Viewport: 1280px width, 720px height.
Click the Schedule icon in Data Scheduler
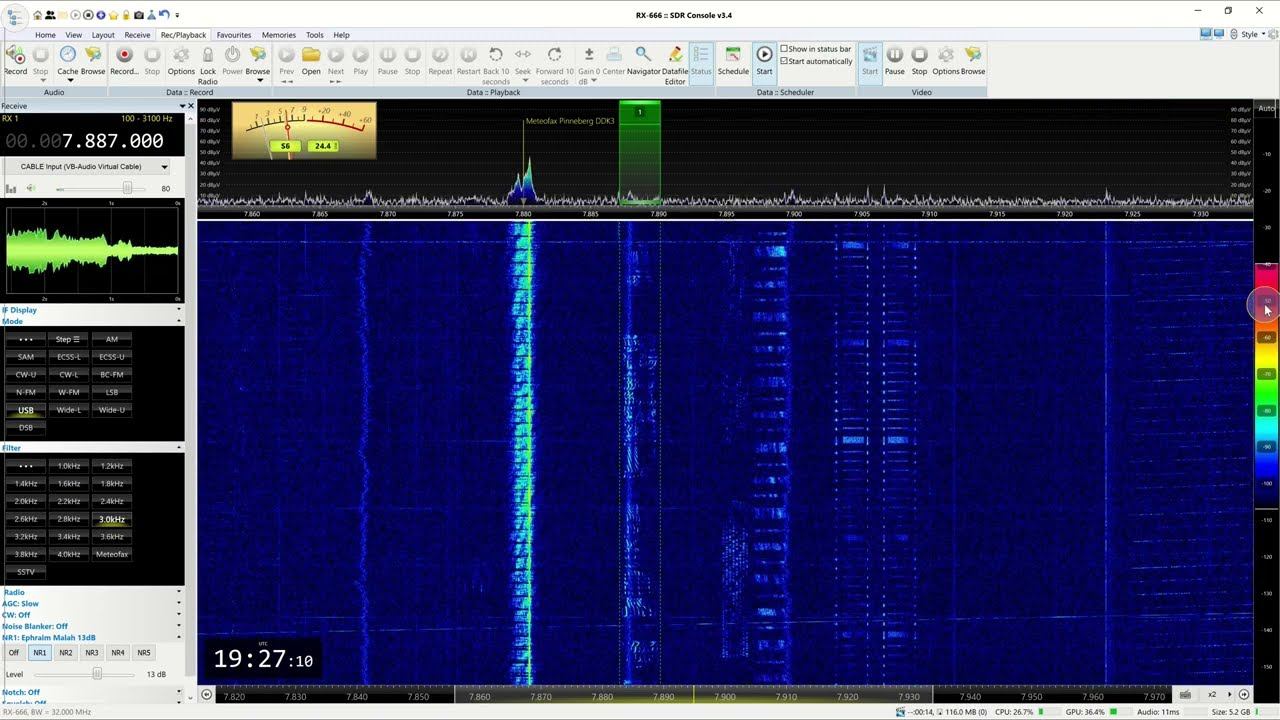pyautogui.click(x=733, y=60)
